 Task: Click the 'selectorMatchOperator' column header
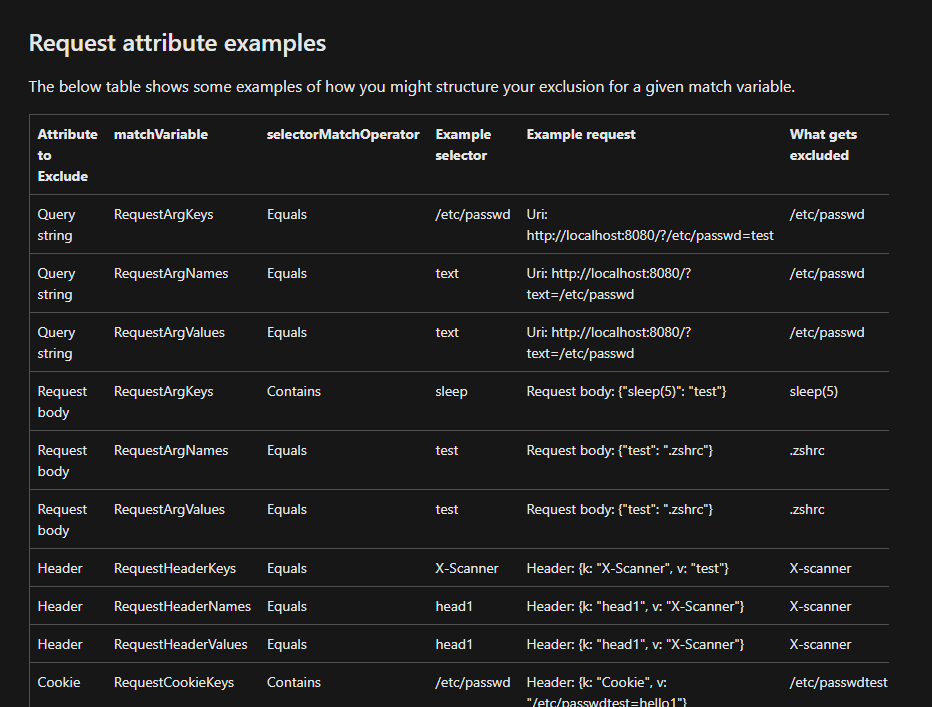click(343, 134)
